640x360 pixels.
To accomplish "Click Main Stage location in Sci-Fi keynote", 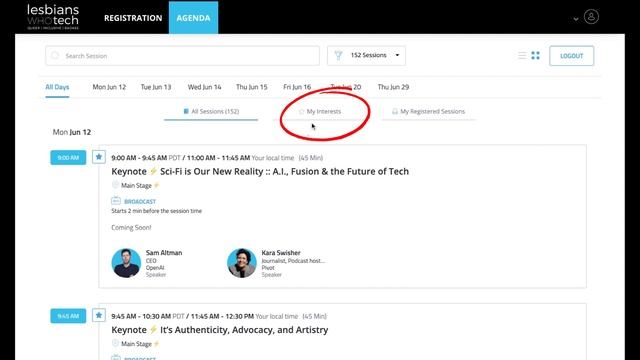I will pos(136,186).
